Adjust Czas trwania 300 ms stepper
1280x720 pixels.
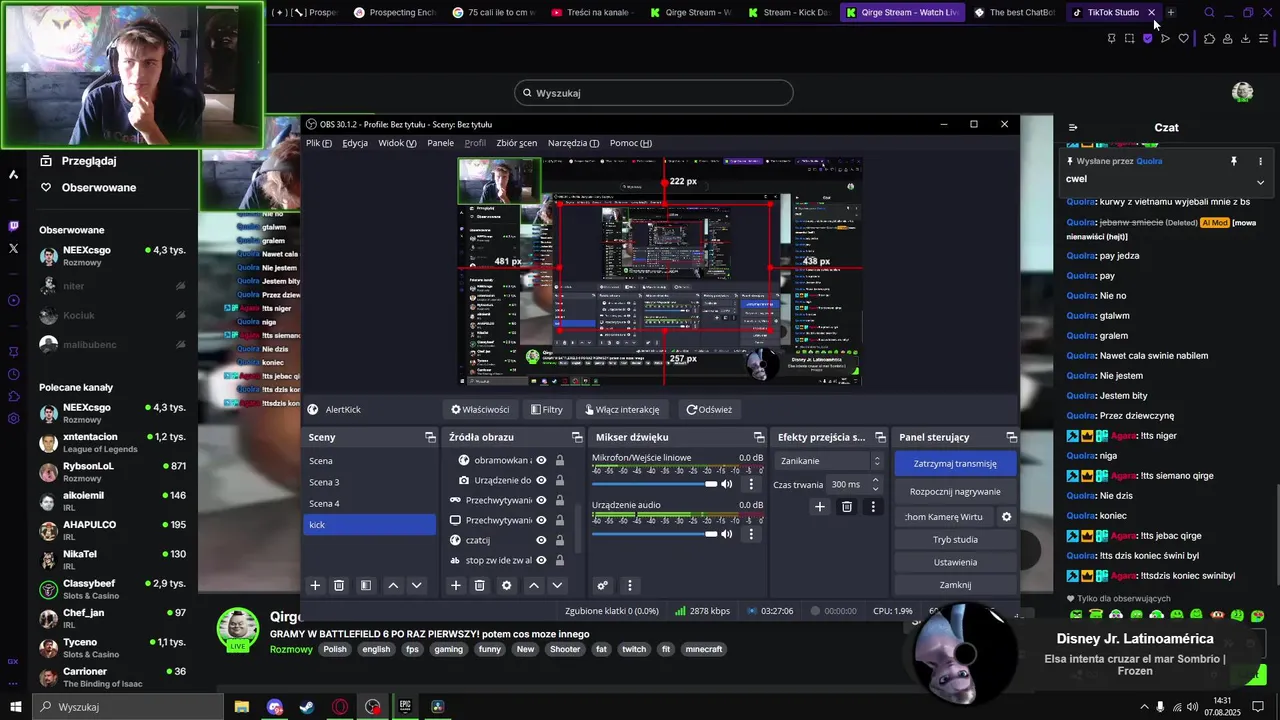pos(876,484)
